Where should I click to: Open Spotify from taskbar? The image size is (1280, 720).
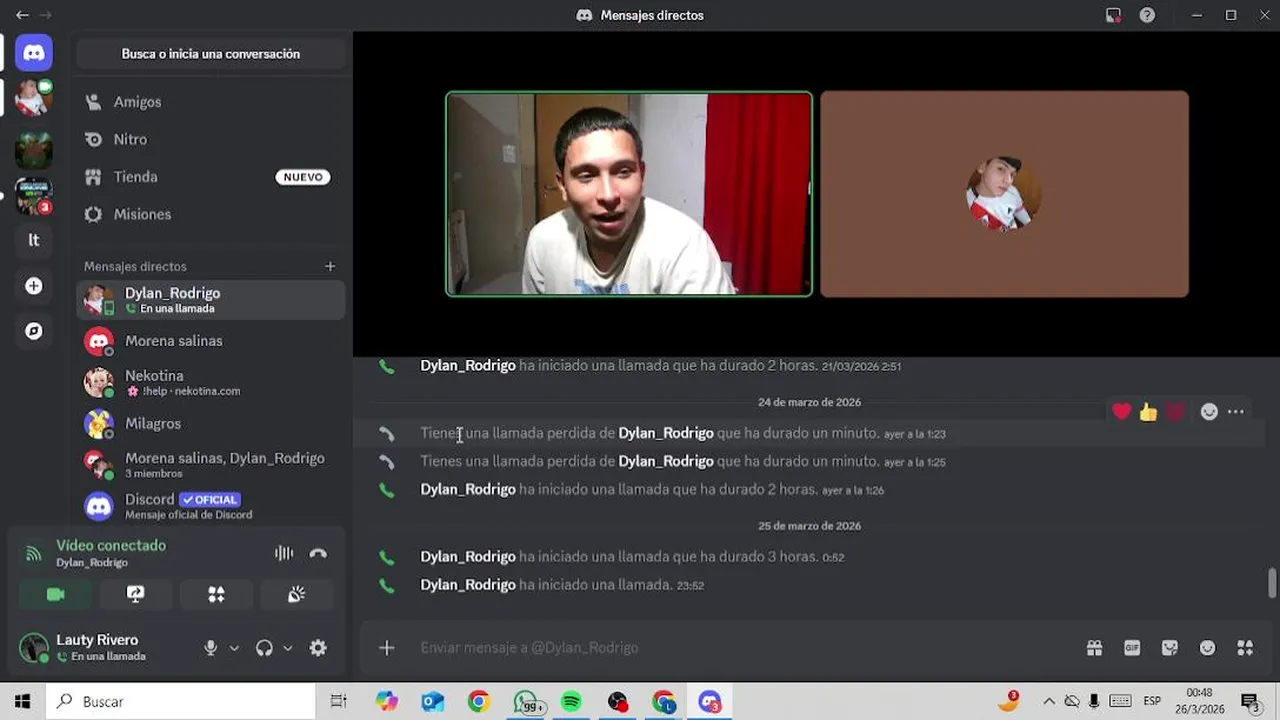[571, 702]
